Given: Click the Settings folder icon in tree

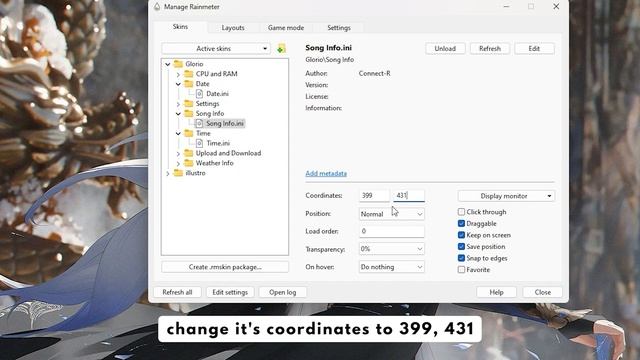Looking at the screenshot, I should click(189, 104).
